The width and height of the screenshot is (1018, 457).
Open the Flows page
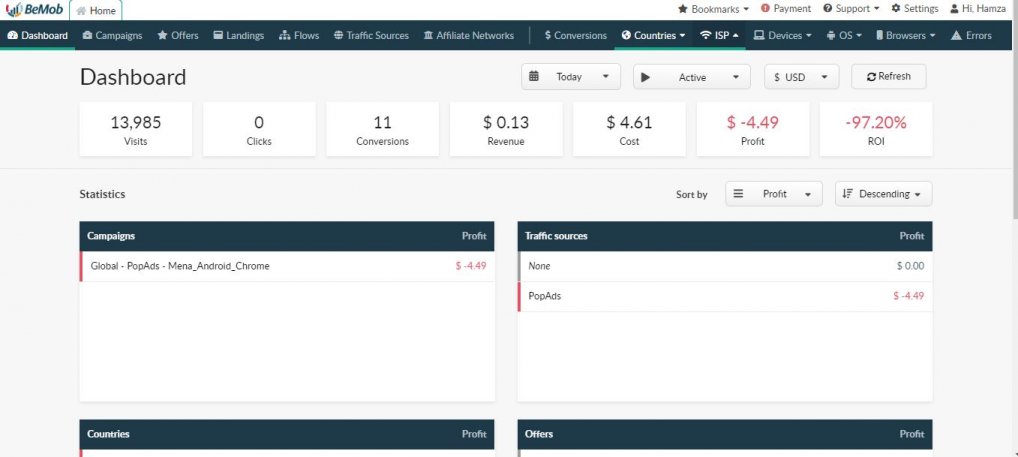pyautogui.click(x=299, y=36)
